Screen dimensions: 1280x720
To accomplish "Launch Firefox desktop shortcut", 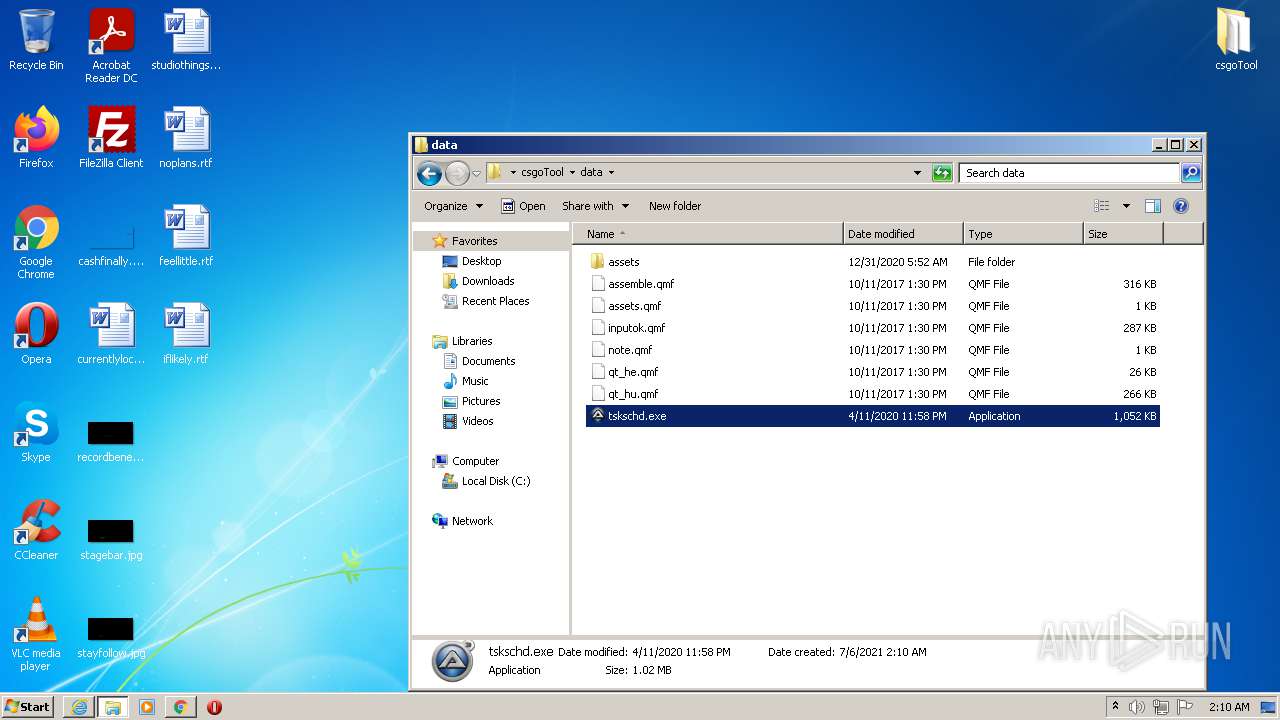I will coord(36,138).
